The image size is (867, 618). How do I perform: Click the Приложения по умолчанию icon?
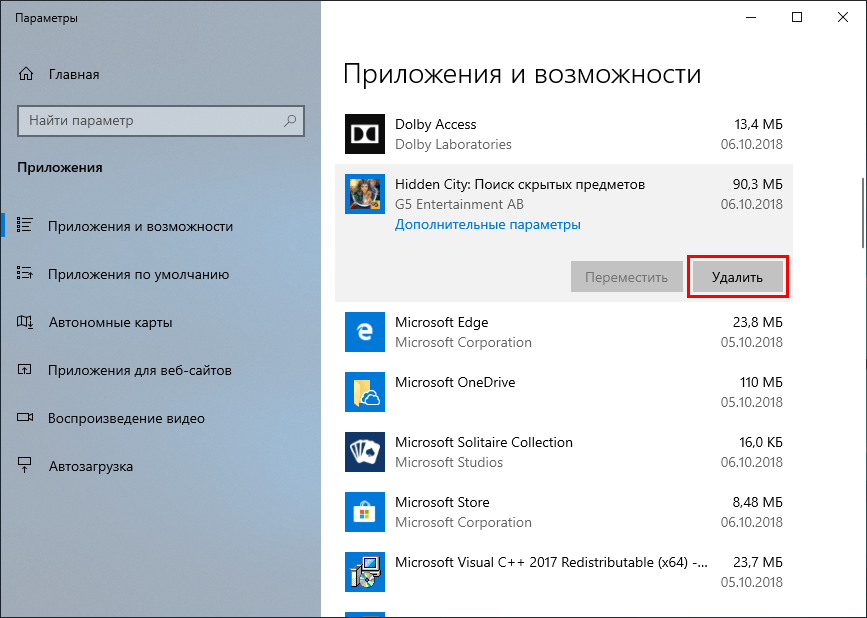[25, 273]
